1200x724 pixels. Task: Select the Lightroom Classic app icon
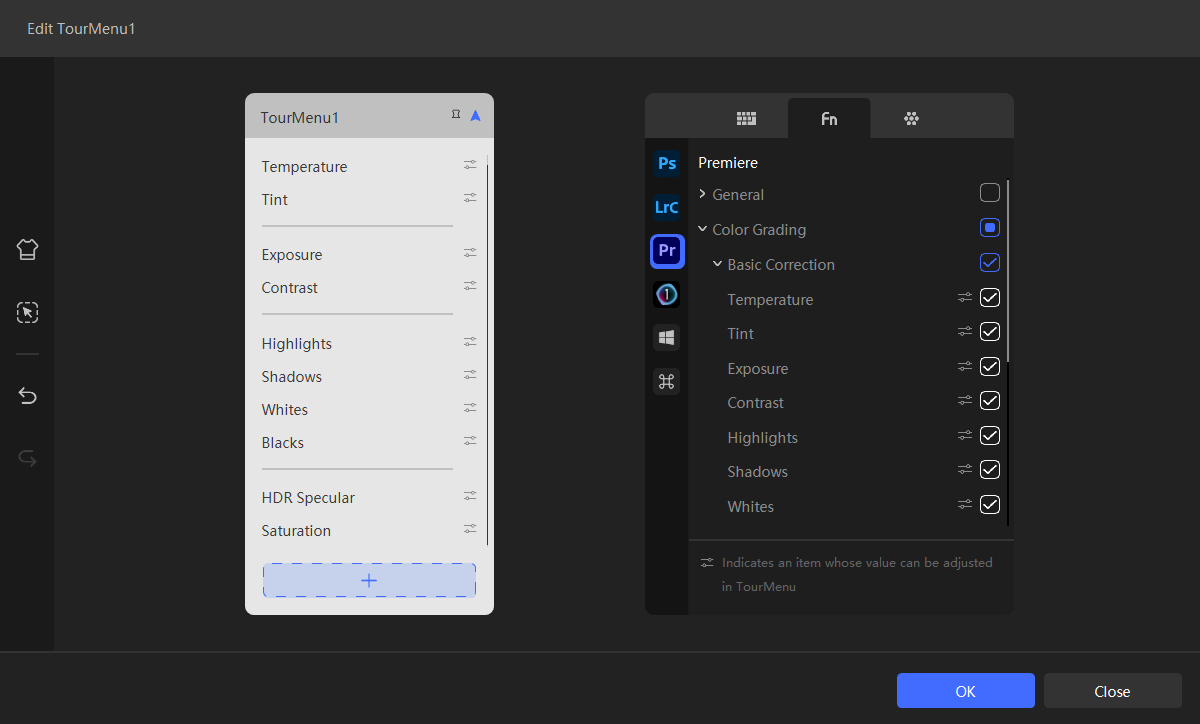tap(667, 207)
